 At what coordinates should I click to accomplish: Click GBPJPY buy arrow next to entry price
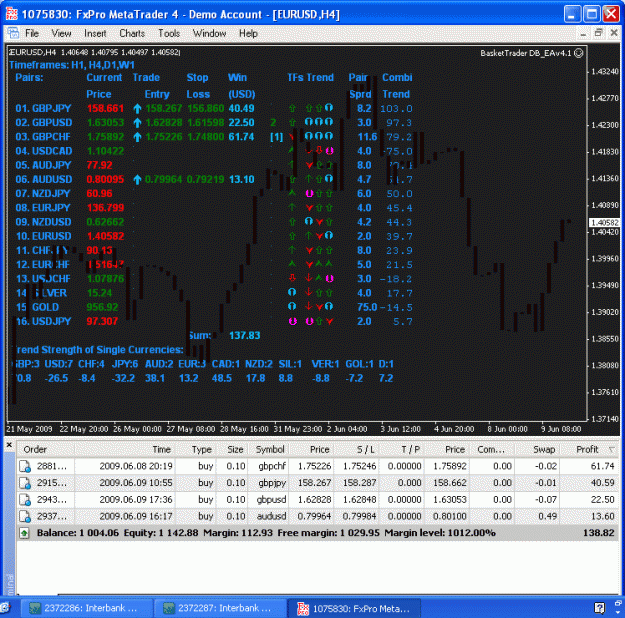tap(137, 108)
